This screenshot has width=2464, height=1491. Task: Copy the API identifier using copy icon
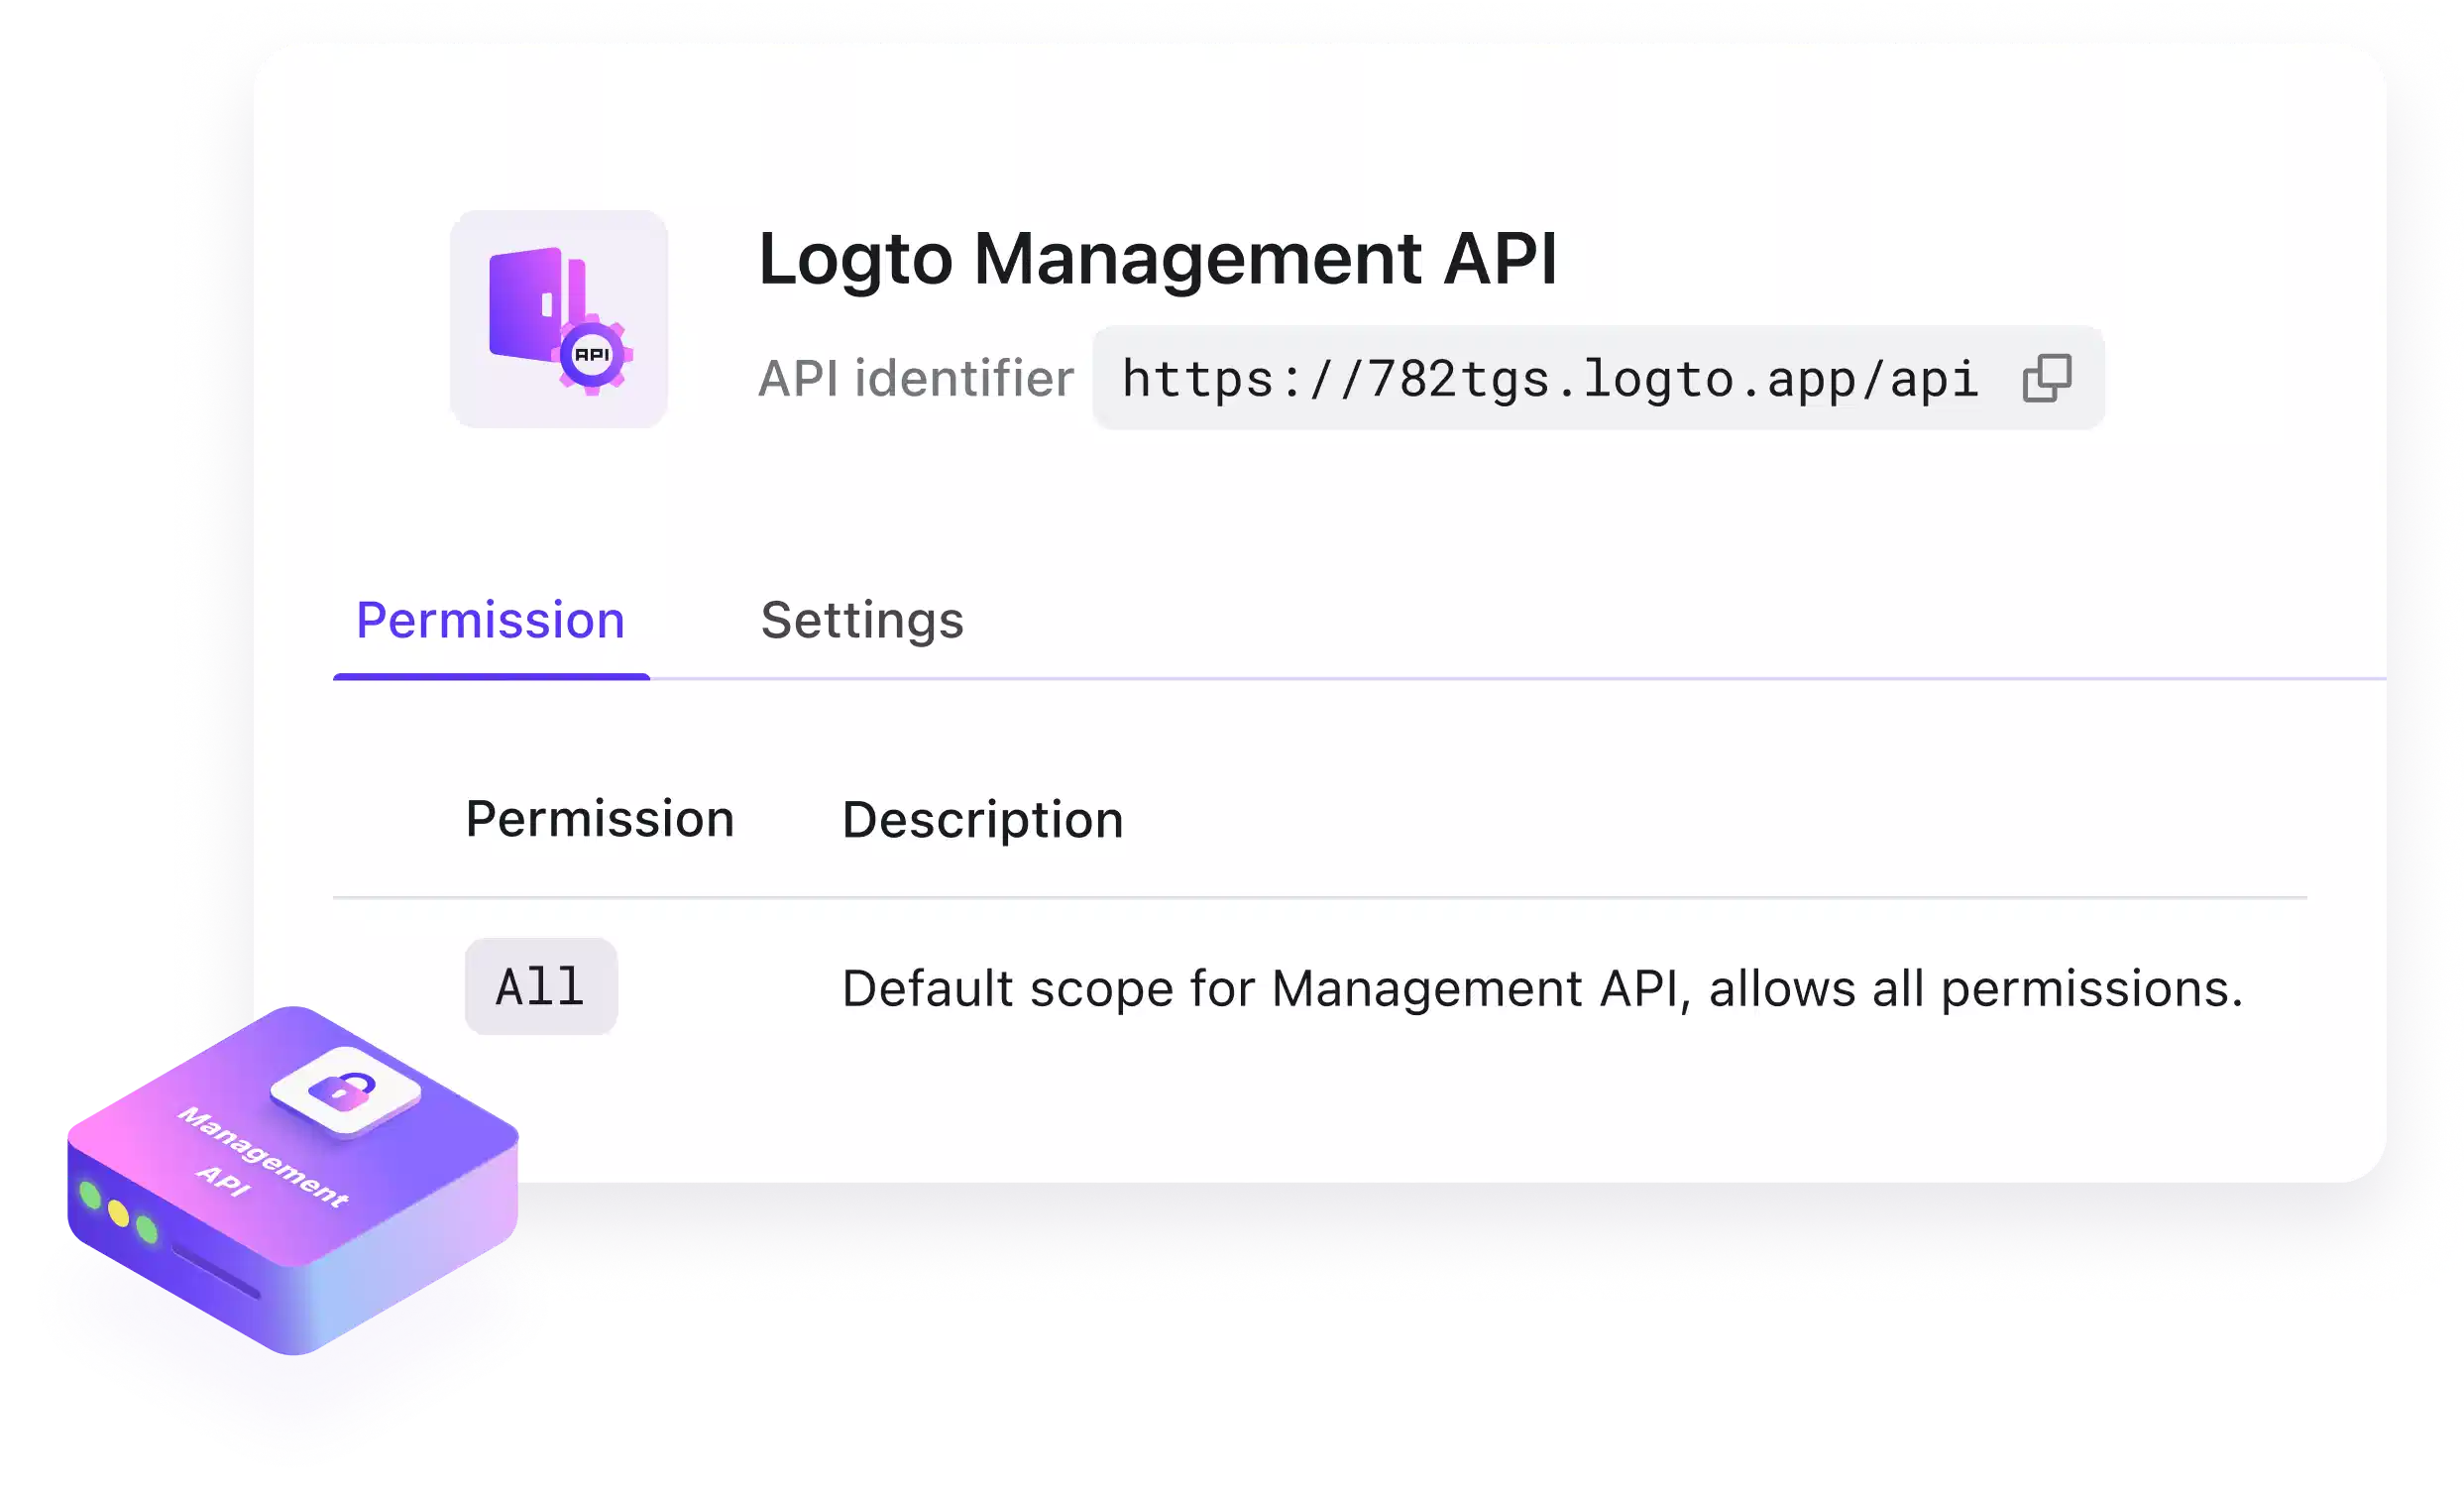(2046, 378)
